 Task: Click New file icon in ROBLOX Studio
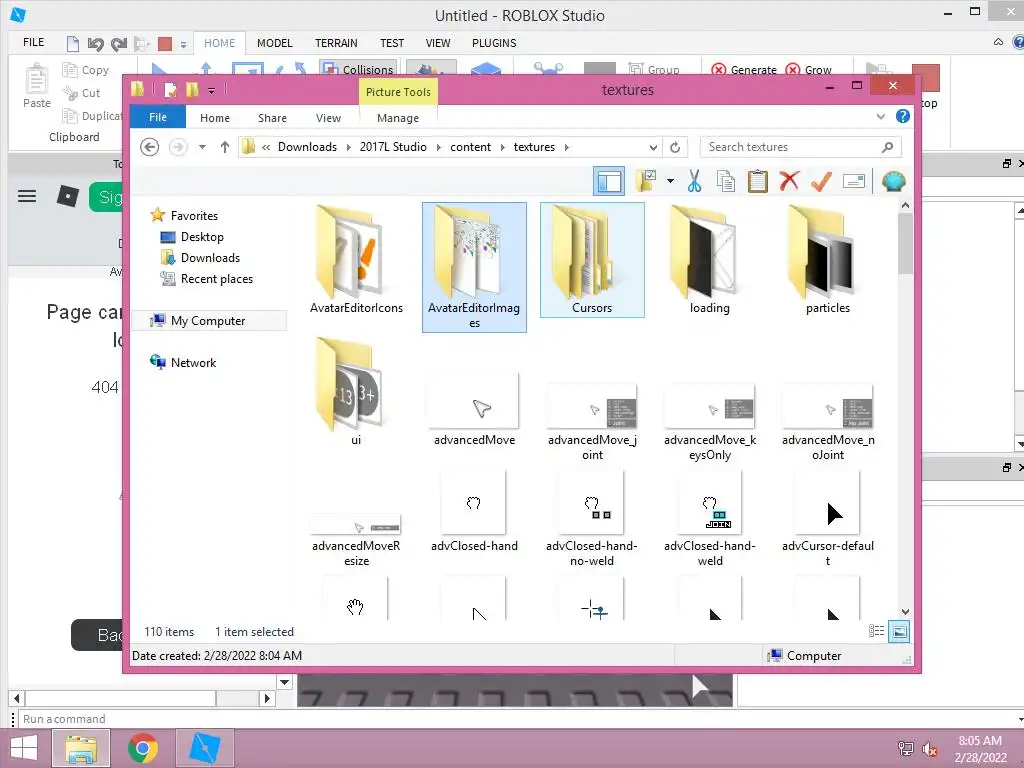72,44
